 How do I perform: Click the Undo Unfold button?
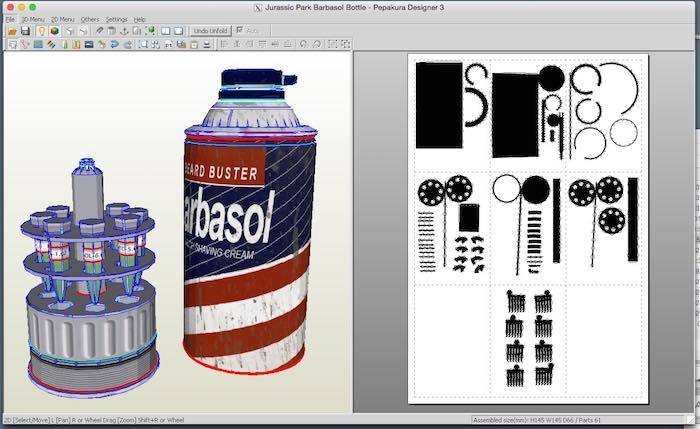(211, 31)
